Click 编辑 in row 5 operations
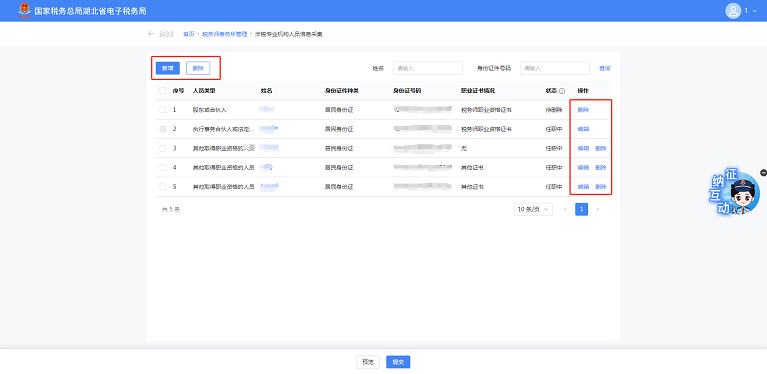 (583, 187)
